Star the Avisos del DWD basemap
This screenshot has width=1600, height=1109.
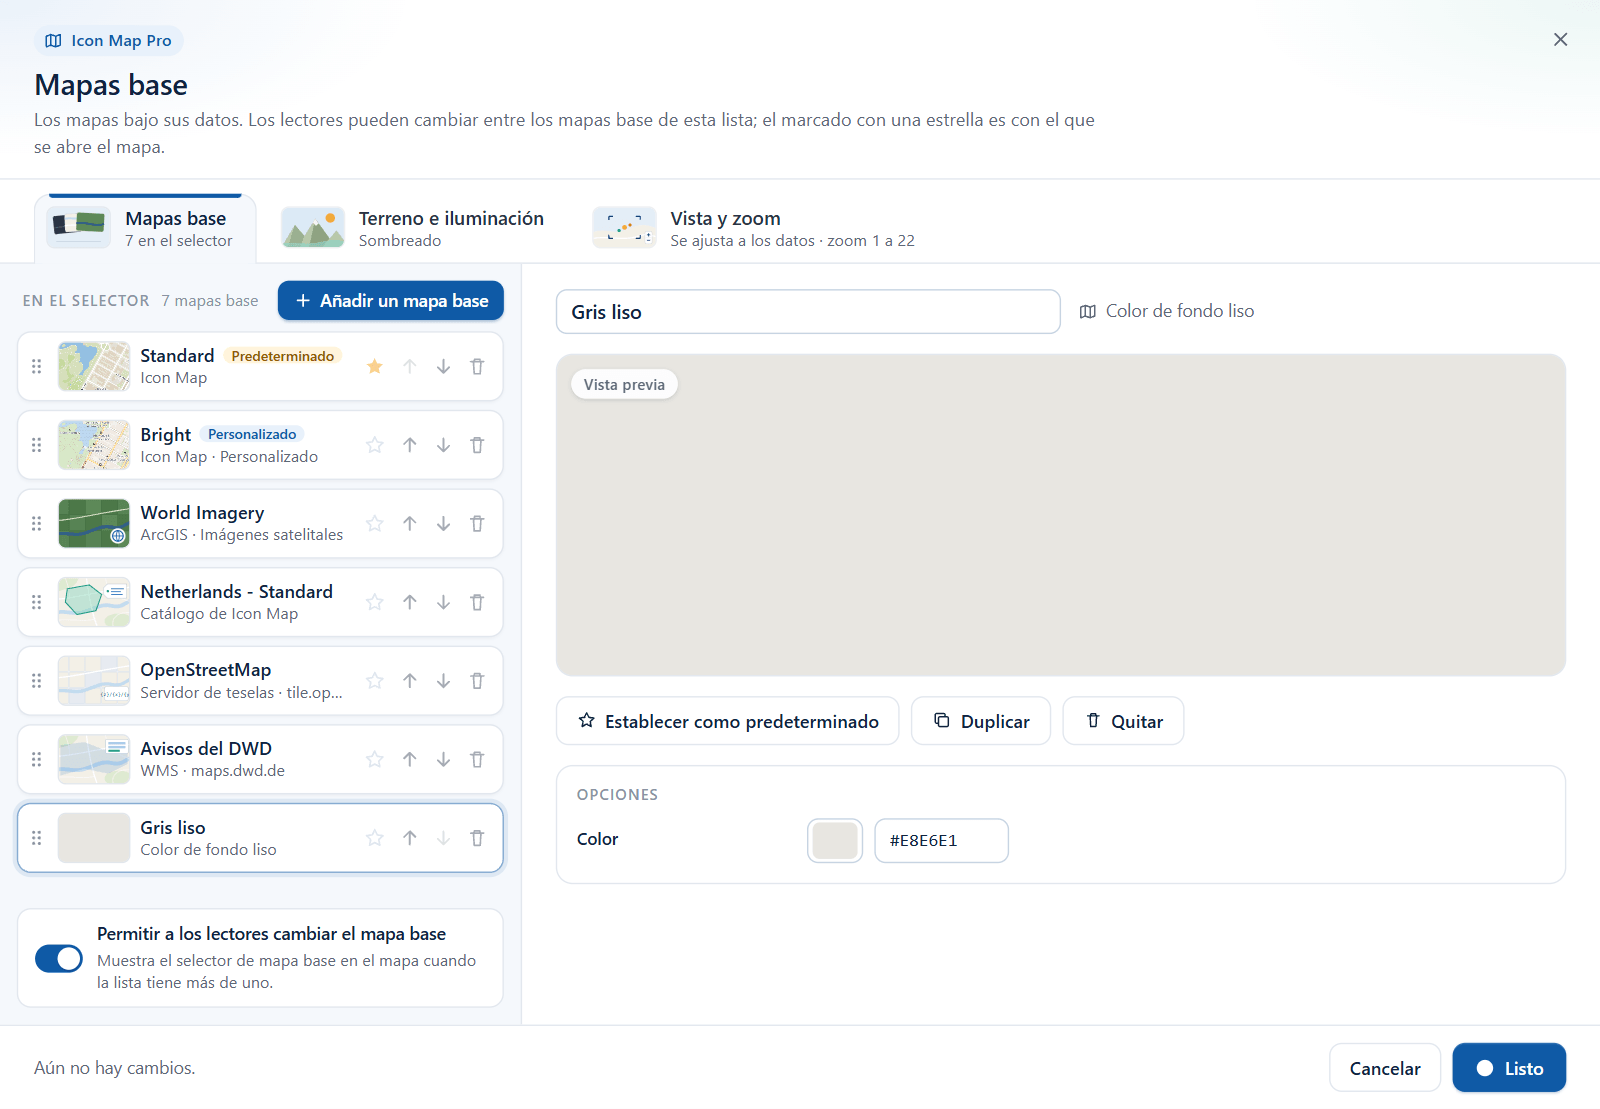point(375,759)
